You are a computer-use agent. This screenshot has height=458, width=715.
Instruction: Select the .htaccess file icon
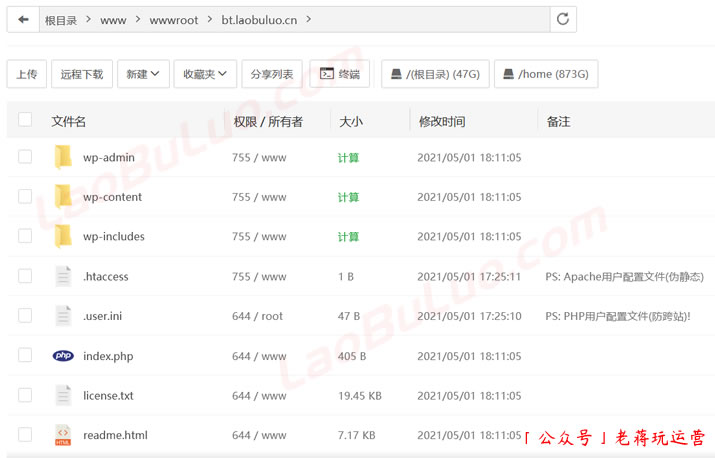point(63,276)
